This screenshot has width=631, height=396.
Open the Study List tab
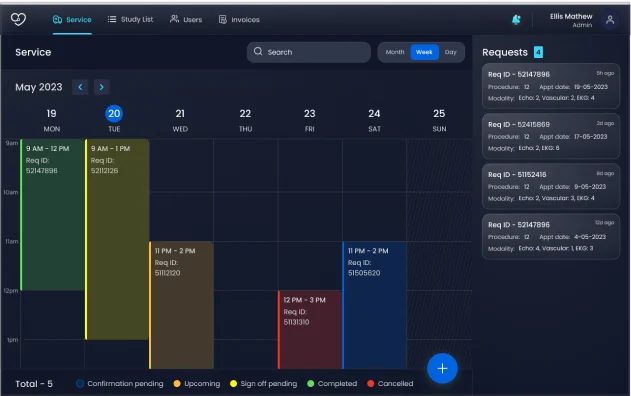[130, 19]
